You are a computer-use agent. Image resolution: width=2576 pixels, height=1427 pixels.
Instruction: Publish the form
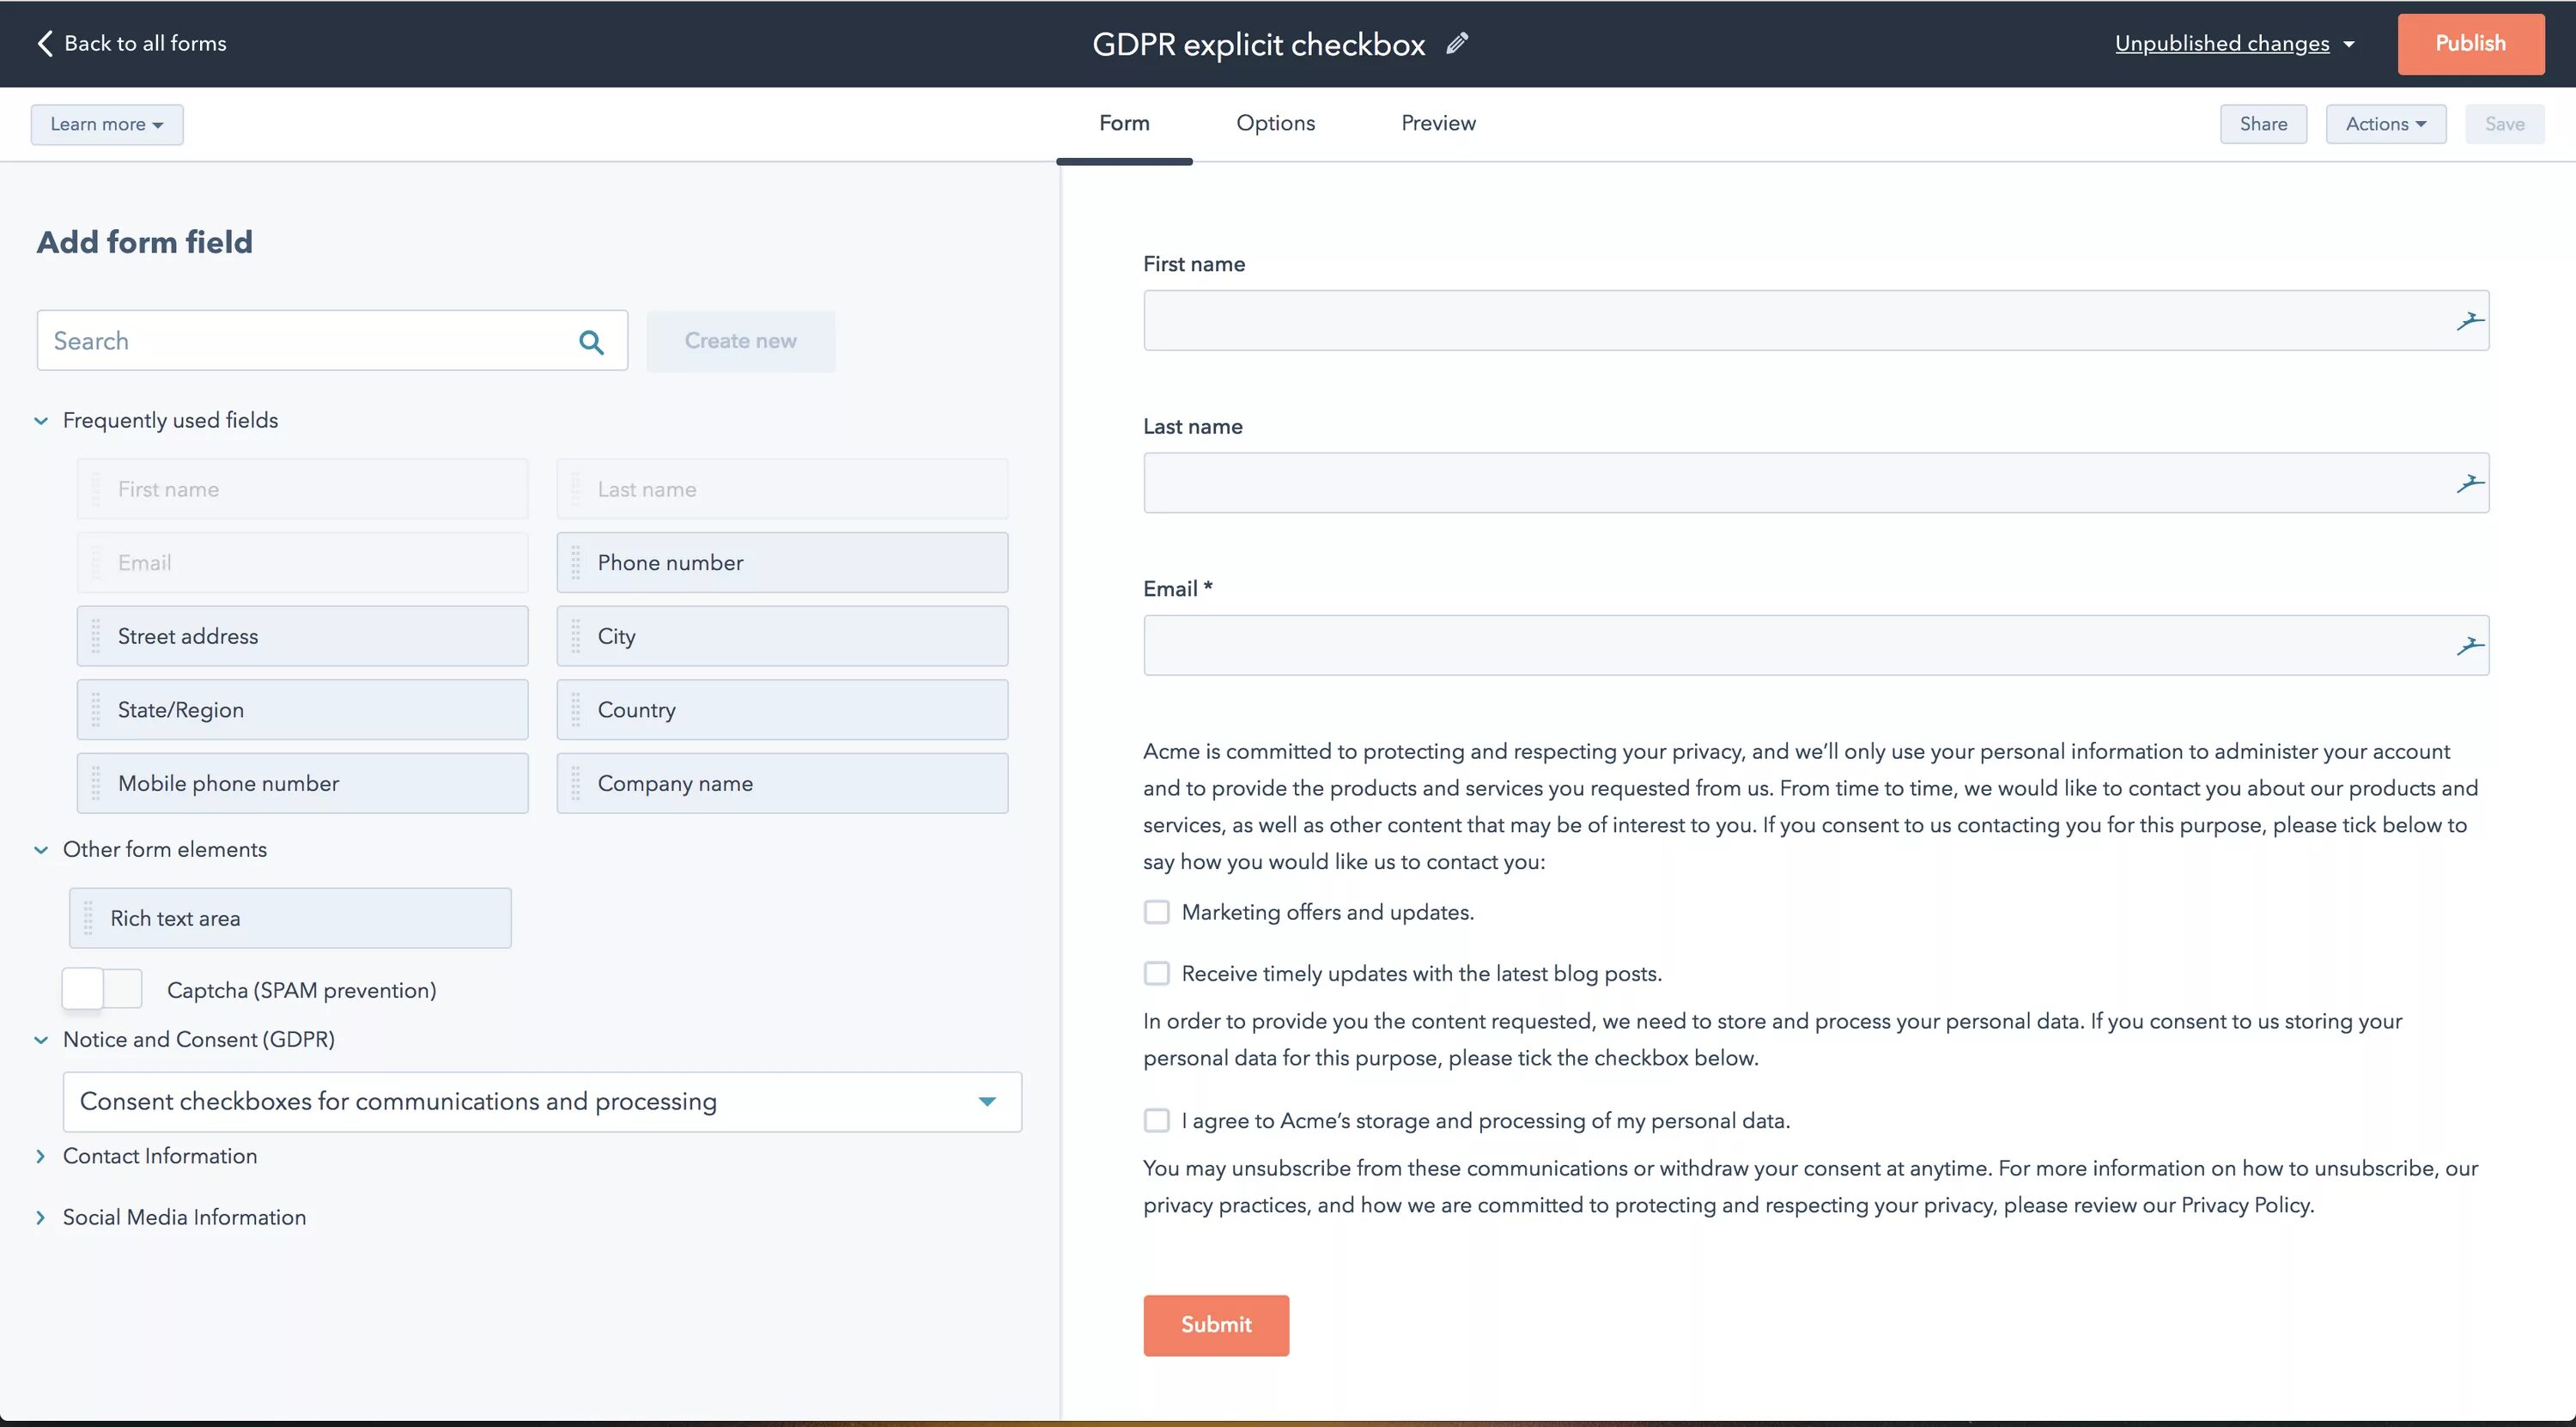tap(2470, 43)
